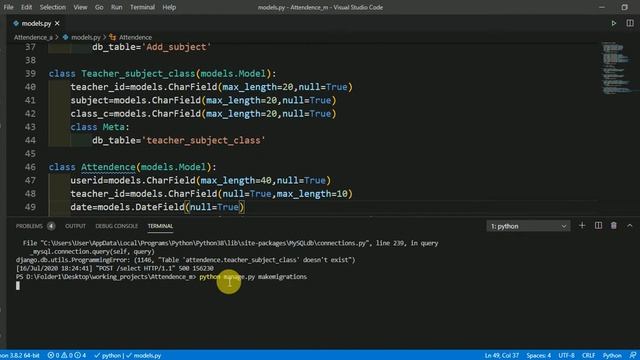Click 'db_table='Add_subject'' on line 37
This screenshot has height=360, width=640.
pos(151,47)
